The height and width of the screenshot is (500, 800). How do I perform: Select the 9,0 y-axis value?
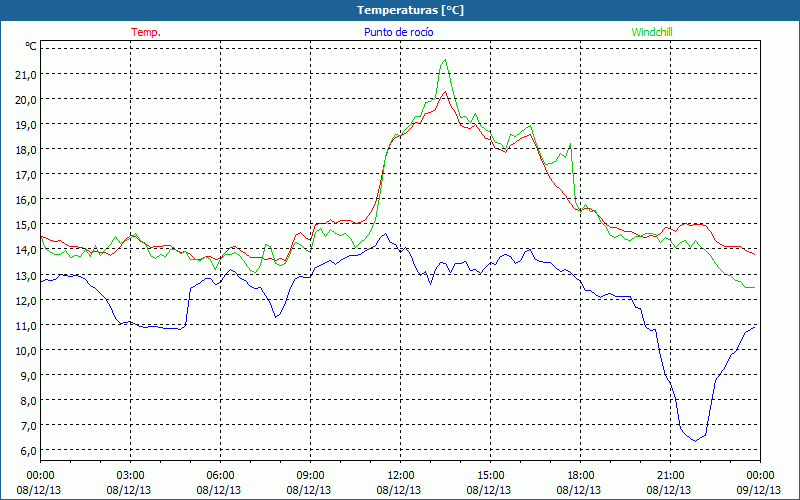click(x=29, y=376)
